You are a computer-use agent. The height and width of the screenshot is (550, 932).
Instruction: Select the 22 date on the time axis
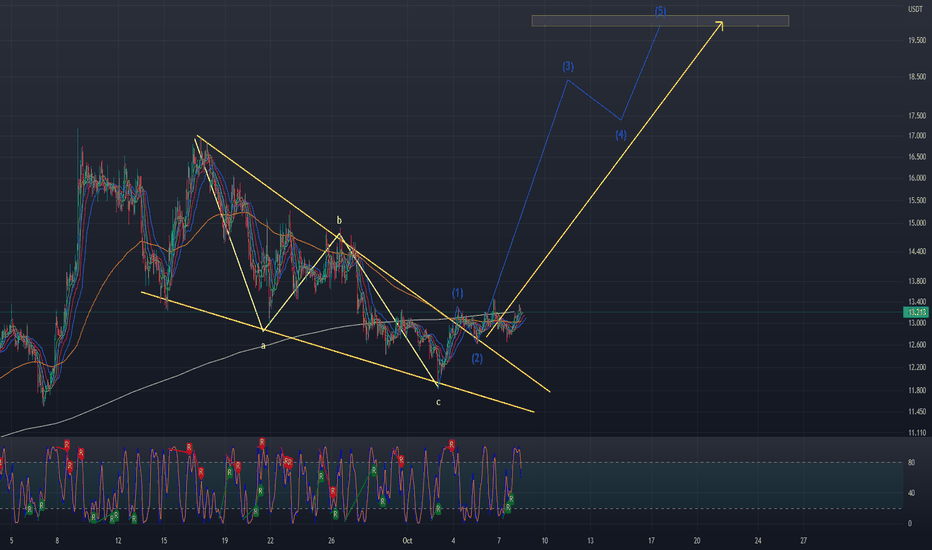coord(270,541)
